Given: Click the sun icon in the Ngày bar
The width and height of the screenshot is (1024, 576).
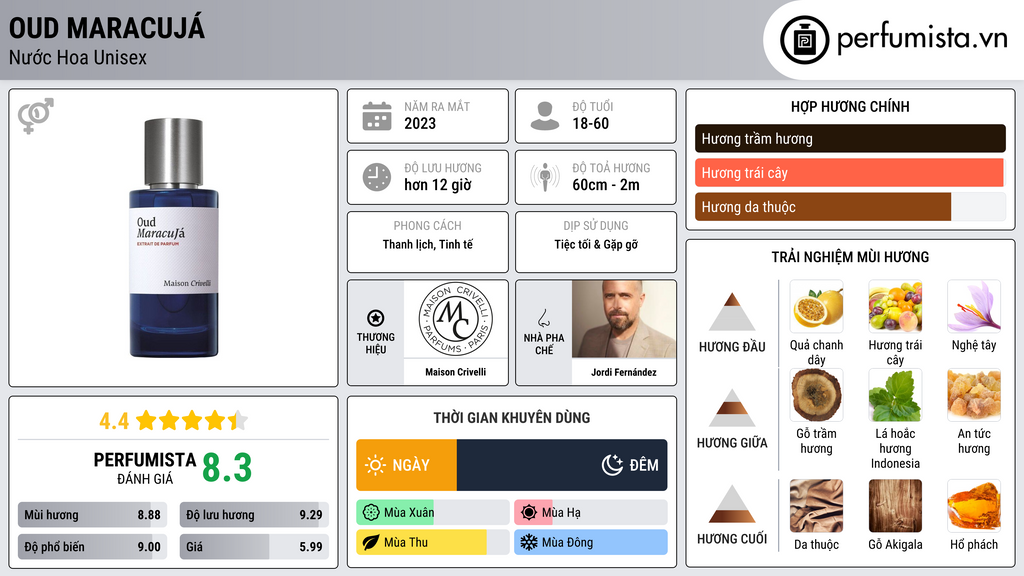Looking at the screenshot, I should pos(376,465).
